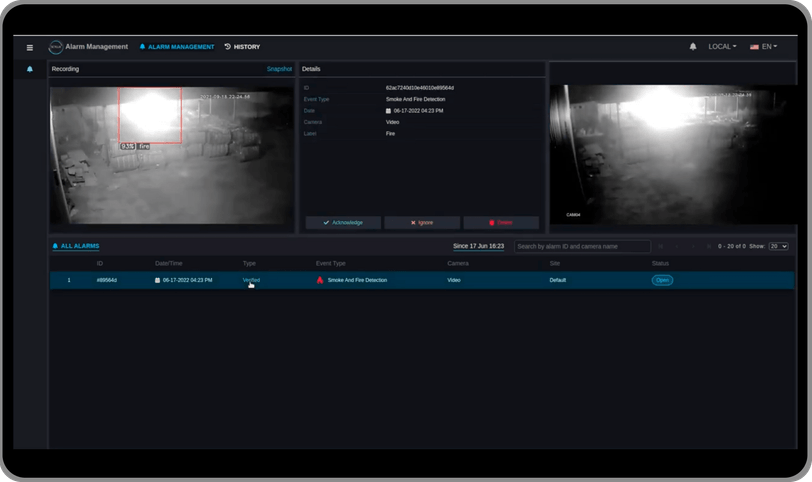Image resolution: width=812 pixels, height=482 pixels.
Task: Click the Event Type column header
Action: 330,264
